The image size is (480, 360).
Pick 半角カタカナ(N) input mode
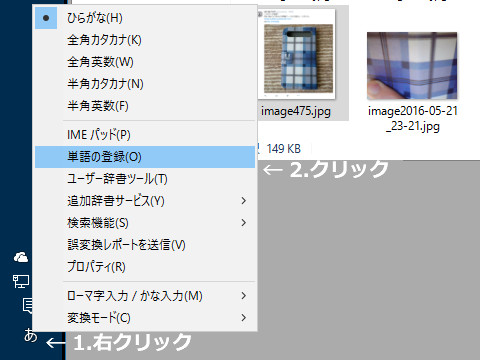tap(145, 84)
